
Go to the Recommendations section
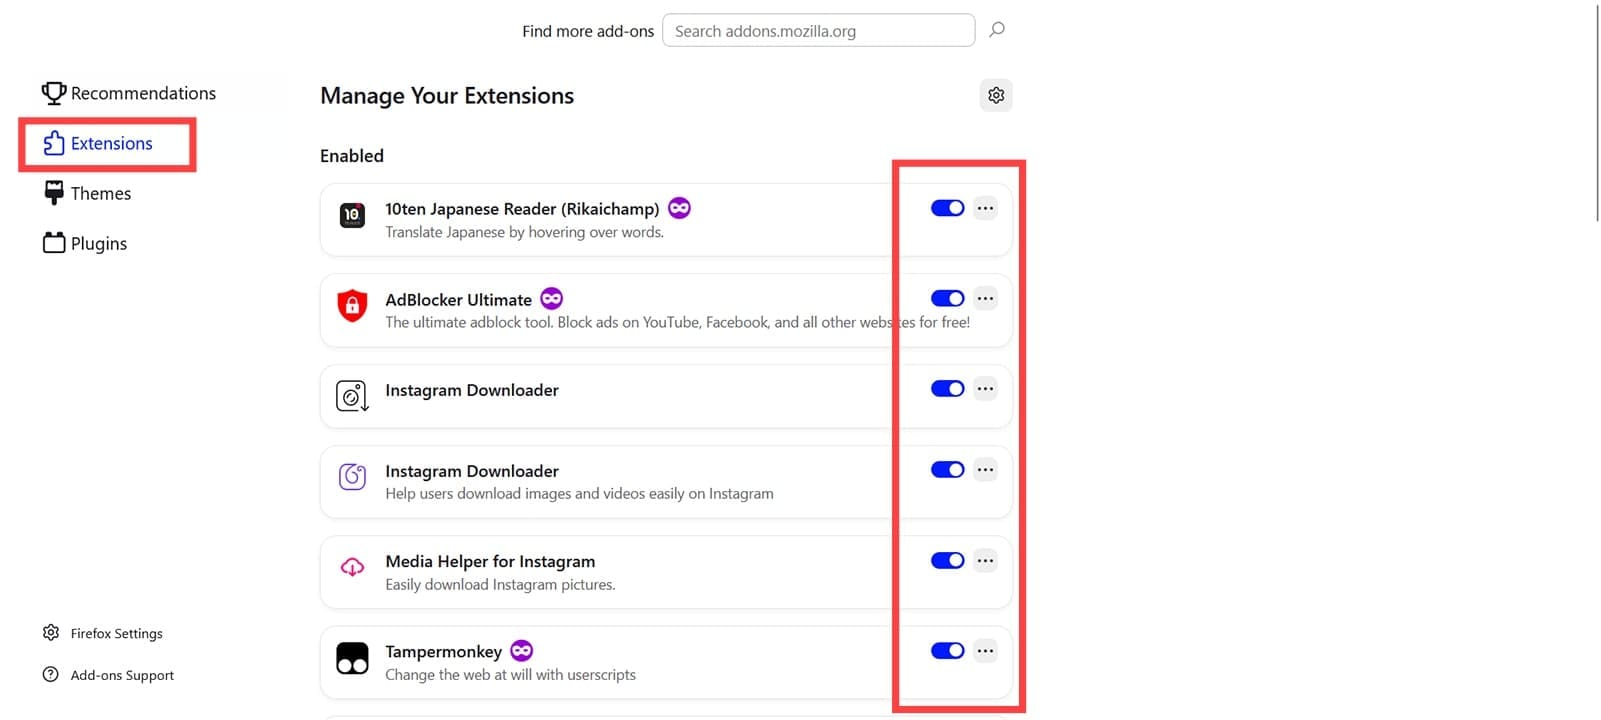(x=129, y=93)
